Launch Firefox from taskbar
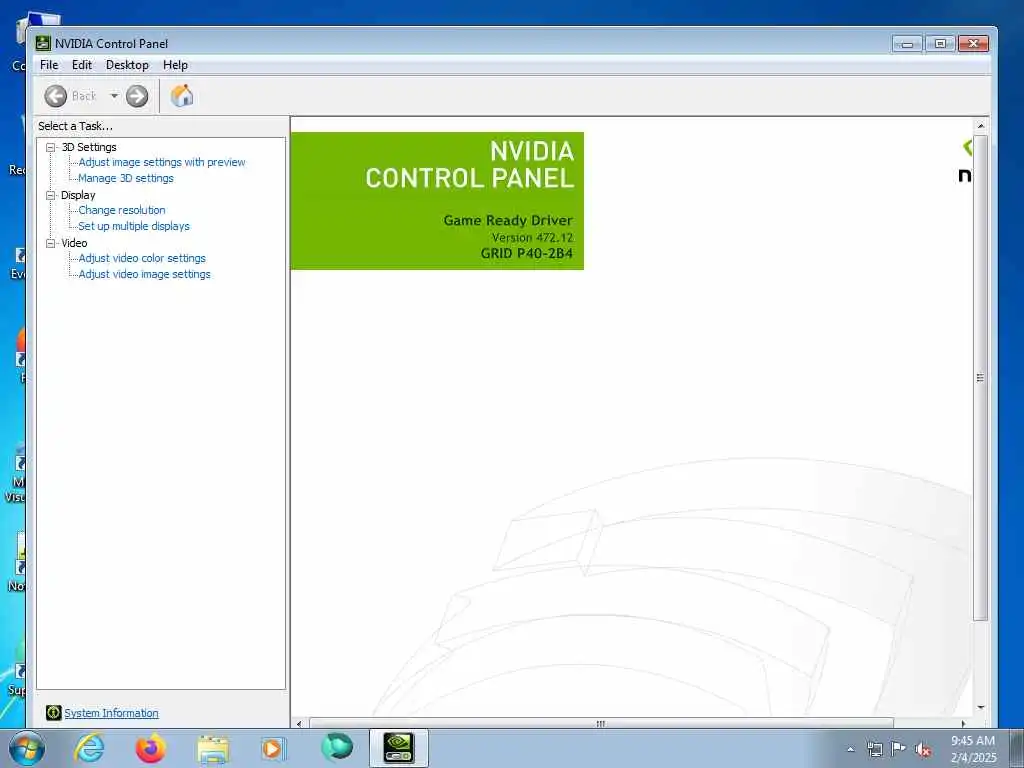The image size is (1024, 768). (150, 748)
